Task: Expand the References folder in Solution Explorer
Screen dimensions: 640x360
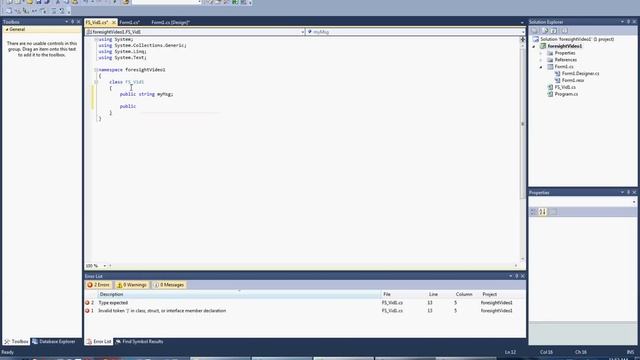Action: point(541,60)
